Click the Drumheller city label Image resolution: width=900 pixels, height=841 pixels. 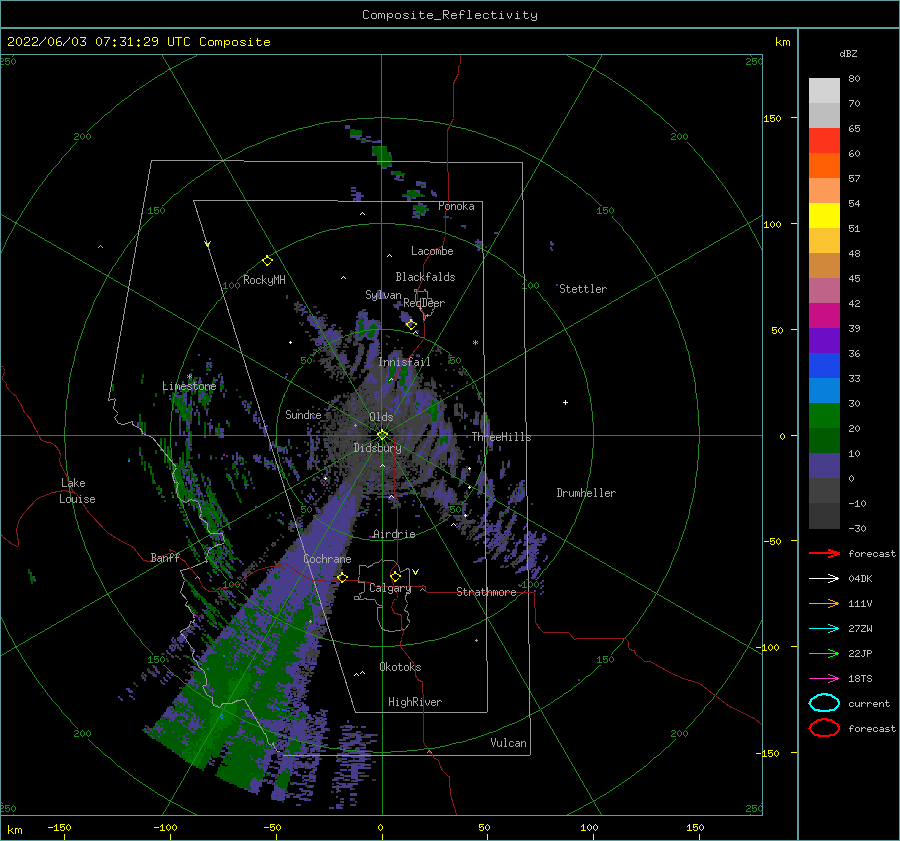tap(586, 493)
